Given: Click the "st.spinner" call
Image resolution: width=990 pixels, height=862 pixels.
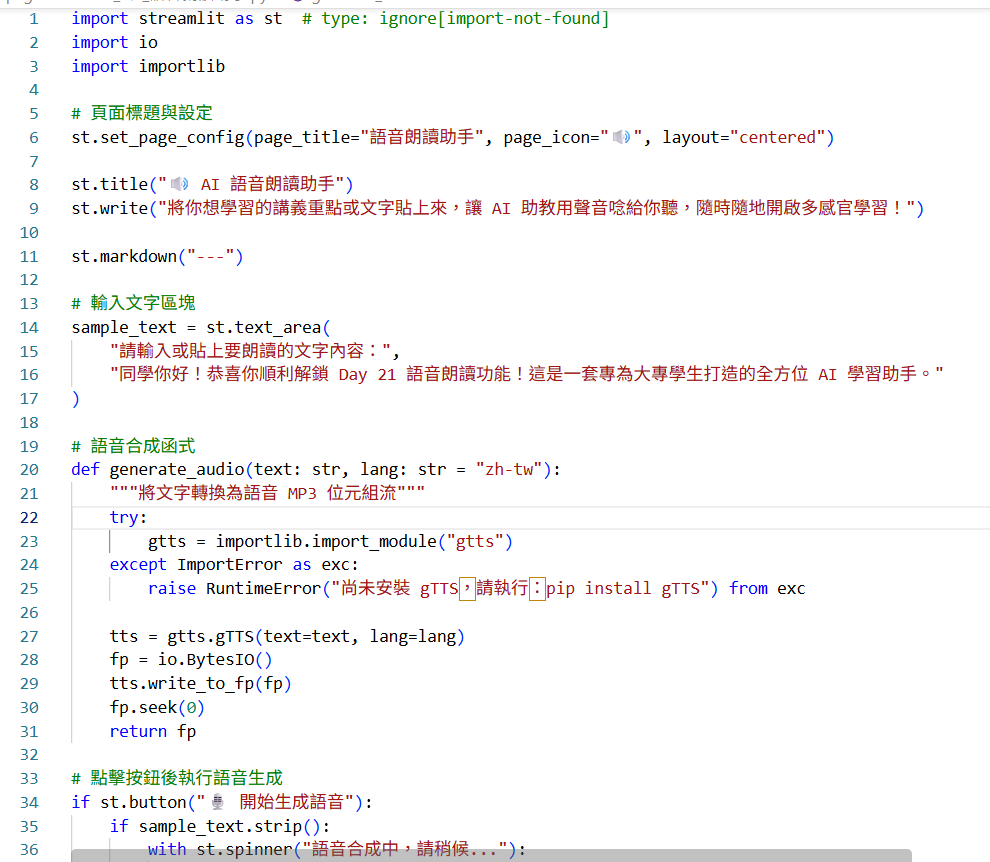Looking at the screenshot, I should coord(244,849).
